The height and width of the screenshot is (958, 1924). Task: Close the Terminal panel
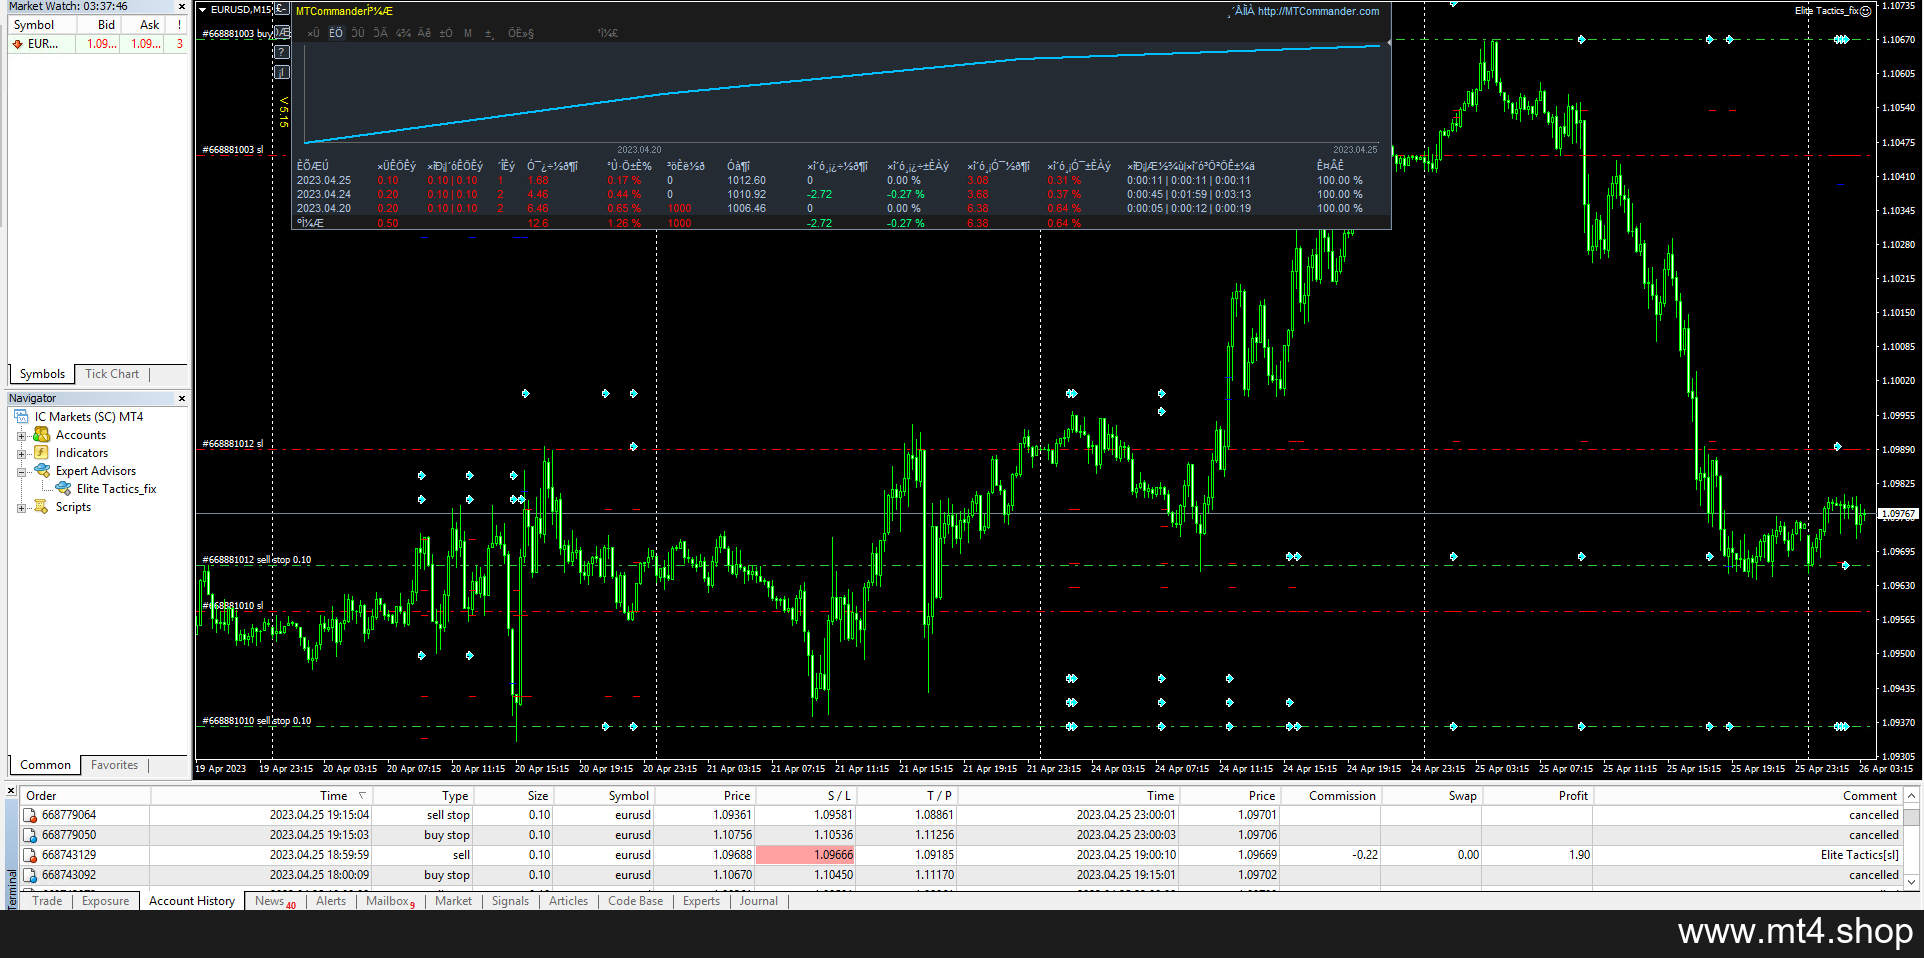pyautogui.click(x=11, y=790)
